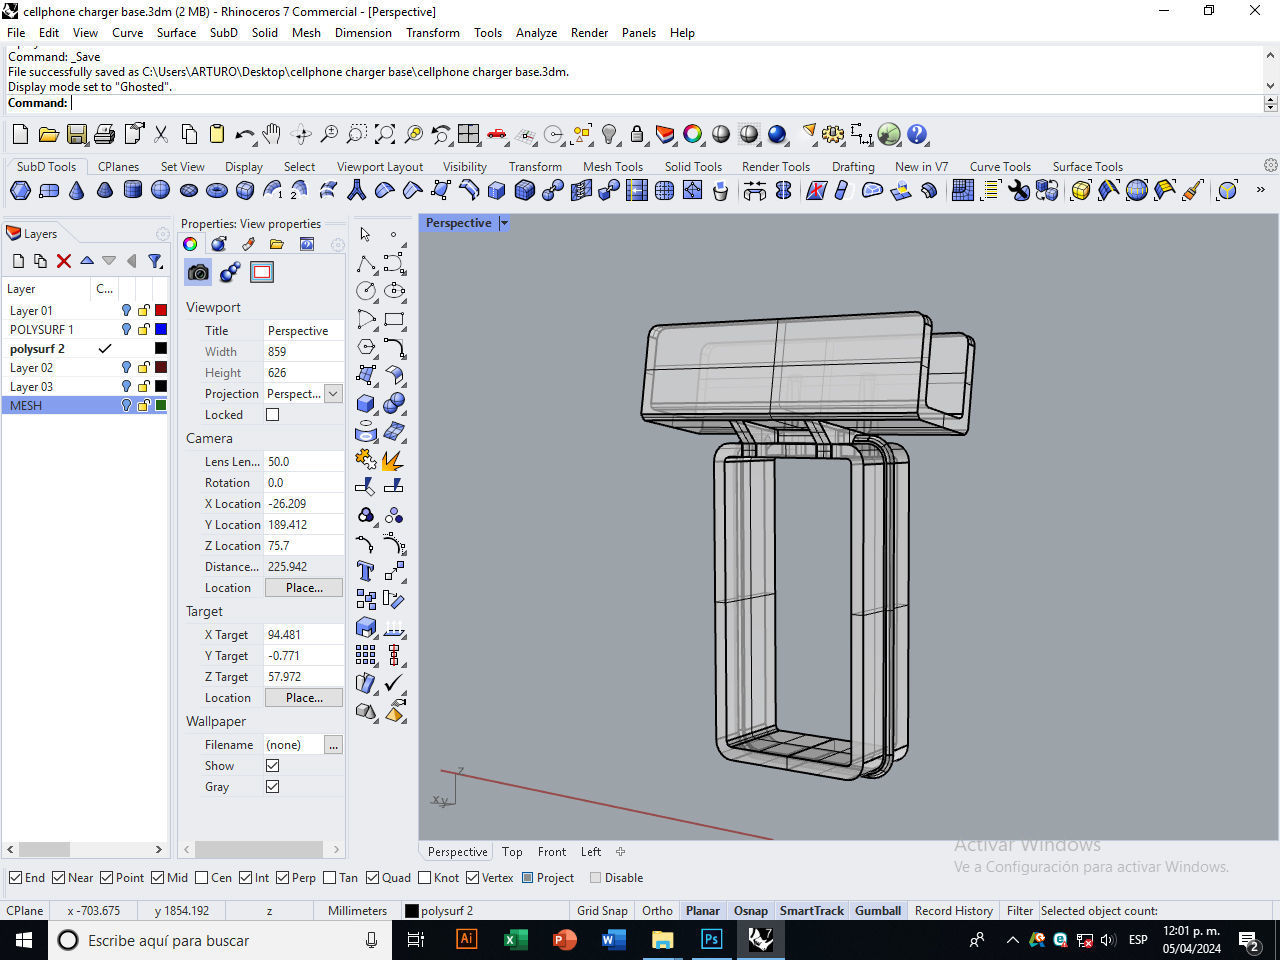Toggle Grid Snap in status bar
The width and height of the screenshot is (1280, 960).
(602, 910)
